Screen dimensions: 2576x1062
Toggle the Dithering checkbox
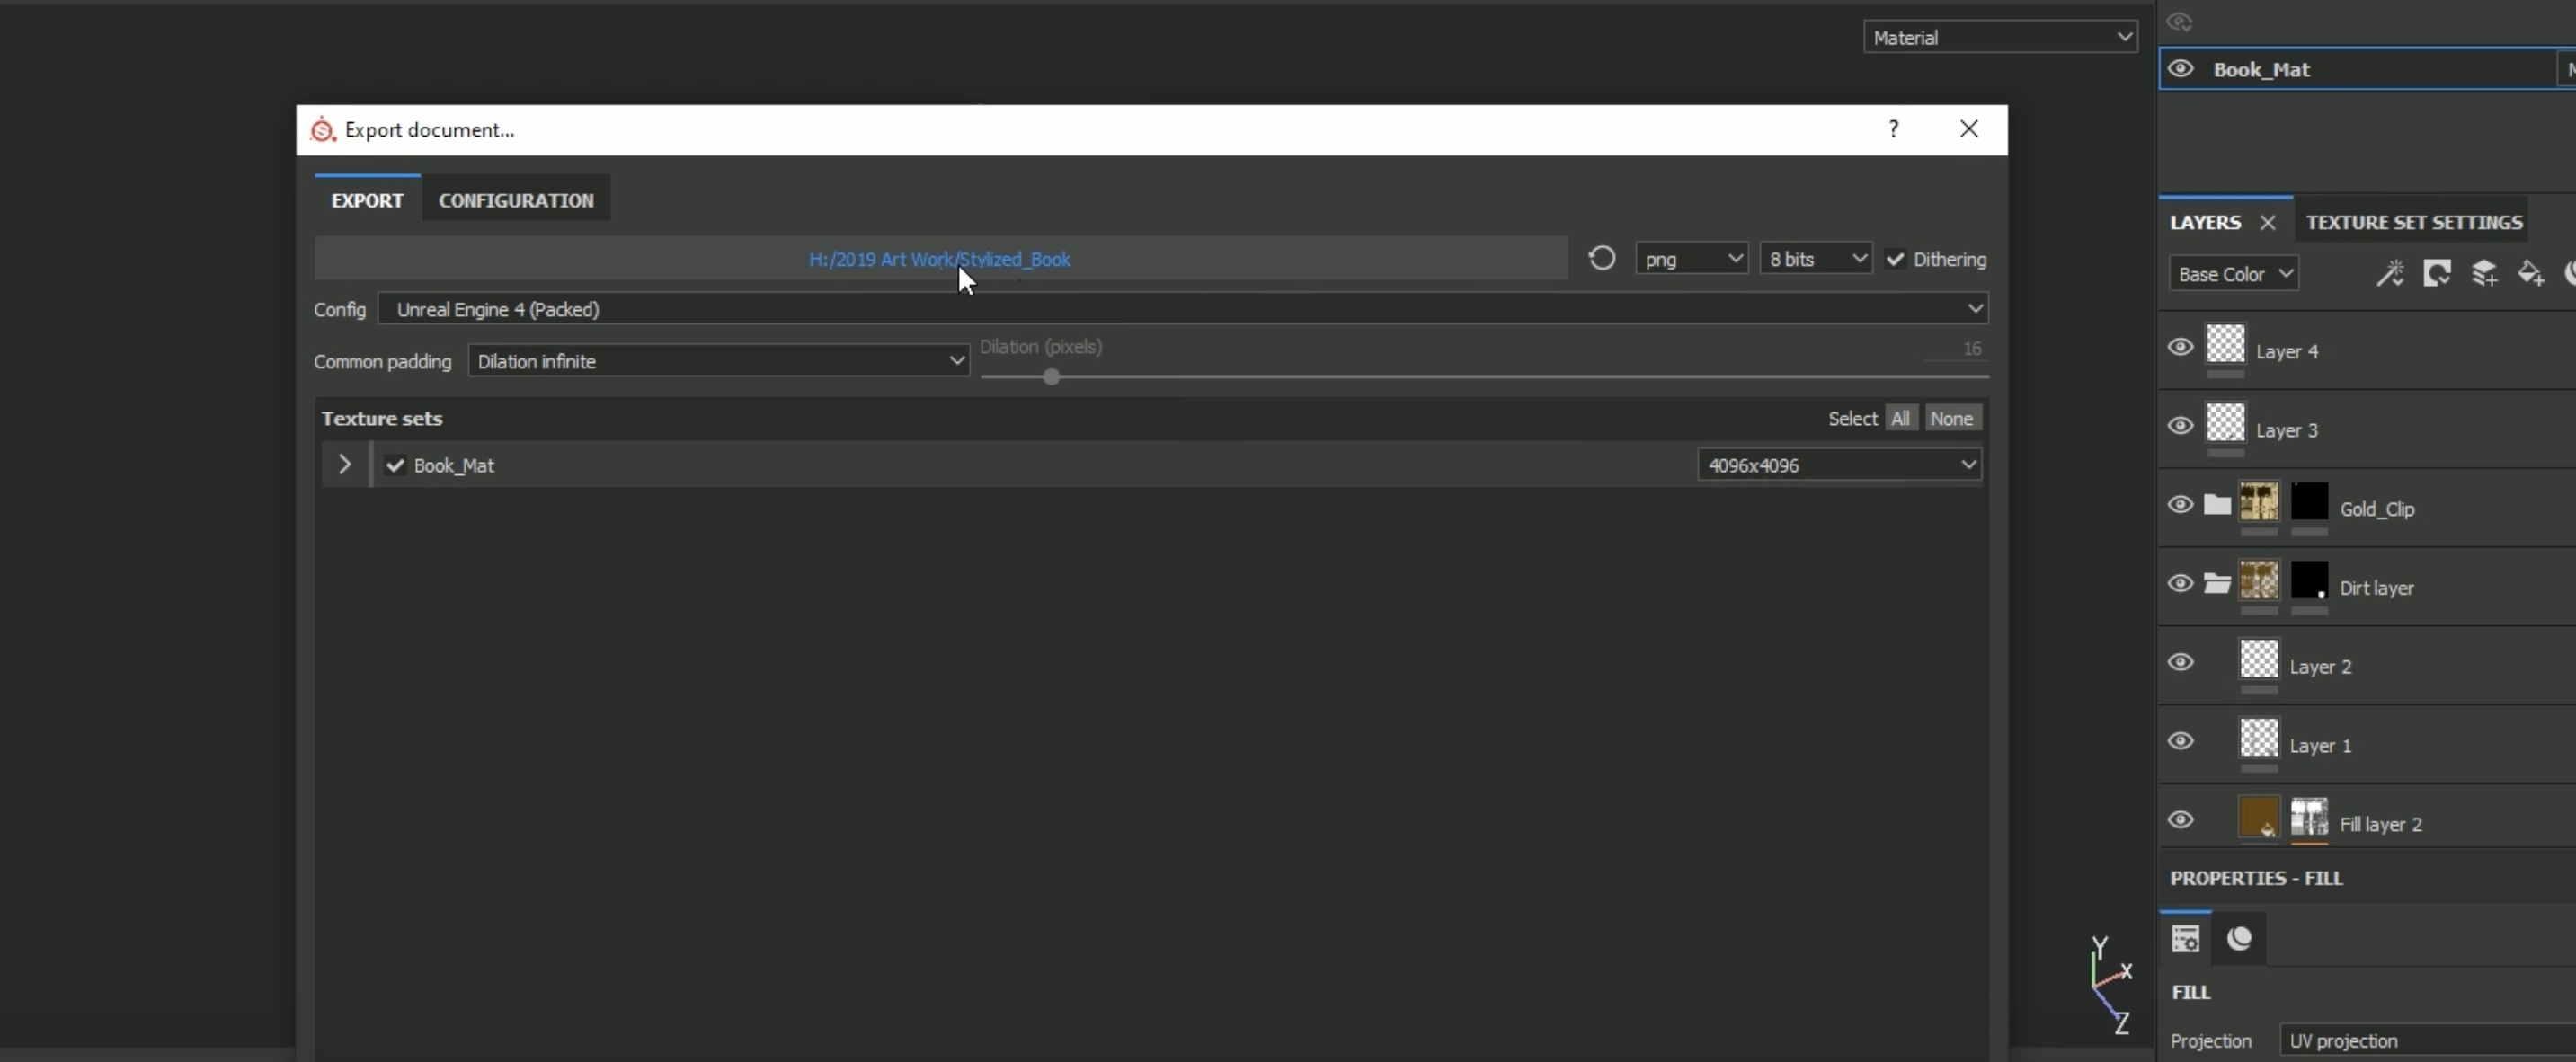pos(1895,259)
